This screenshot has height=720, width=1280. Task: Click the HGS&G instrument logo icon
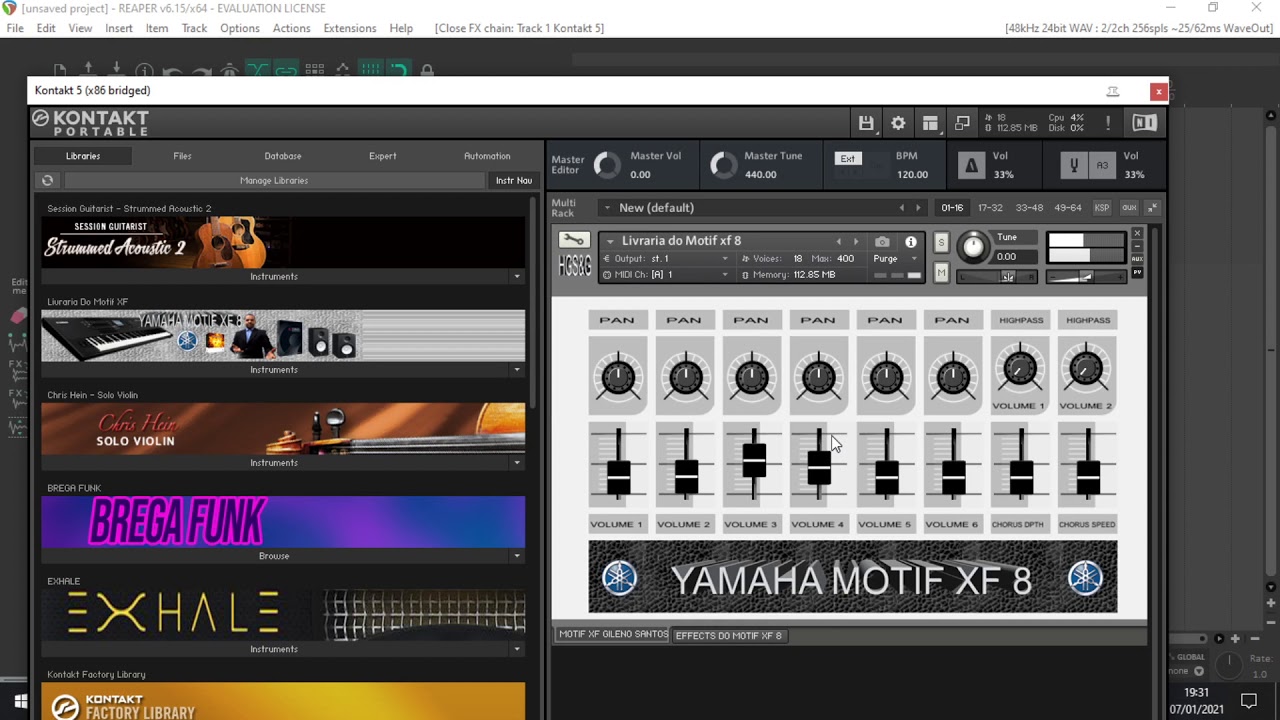574,267
